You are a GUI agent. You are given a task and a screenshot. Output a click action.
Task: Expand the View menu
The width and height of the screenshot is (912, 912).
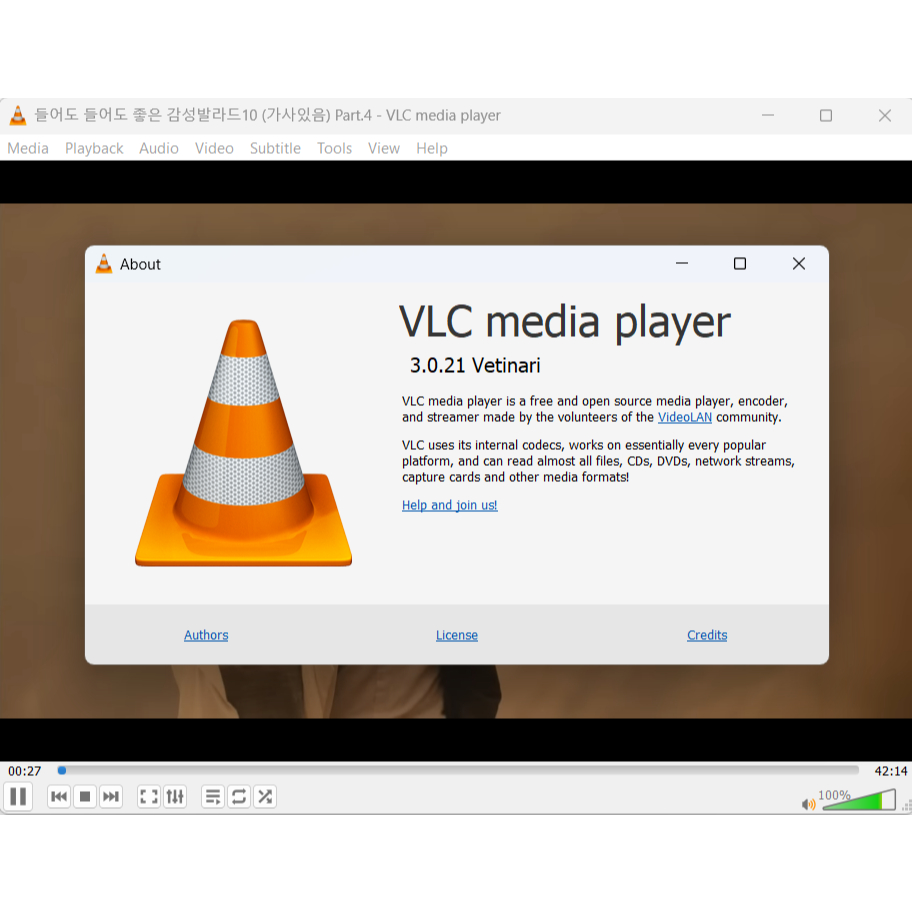click(x=383, y=148)
